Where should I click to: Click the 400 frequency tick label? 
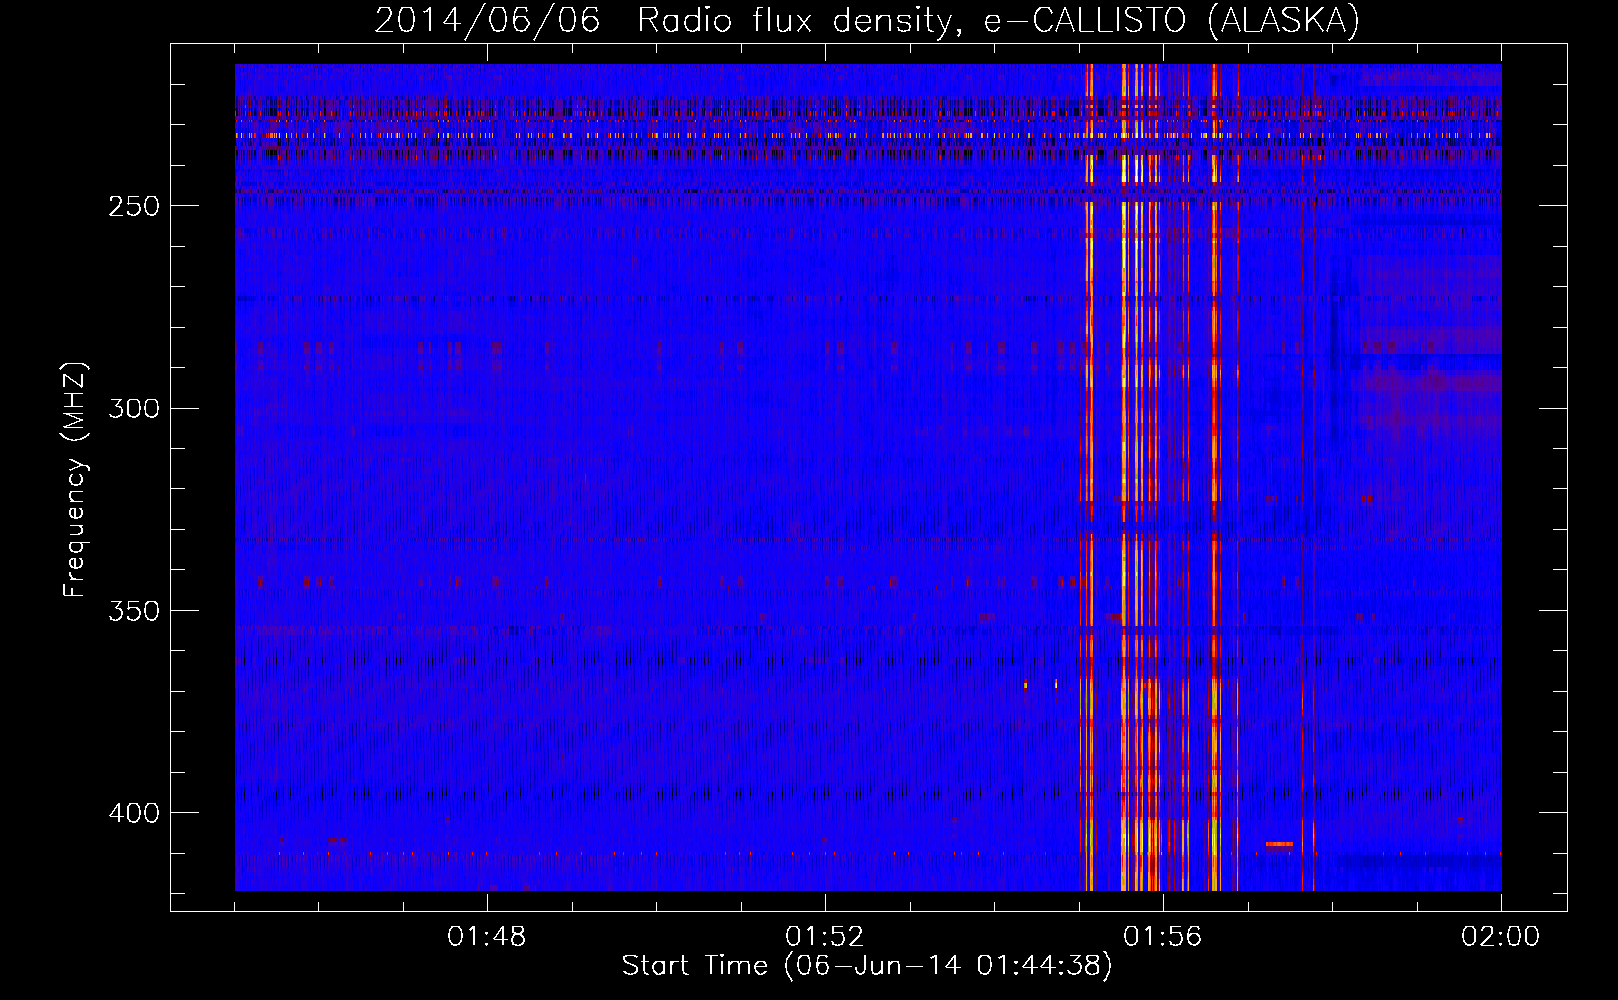tap(133, 813)
